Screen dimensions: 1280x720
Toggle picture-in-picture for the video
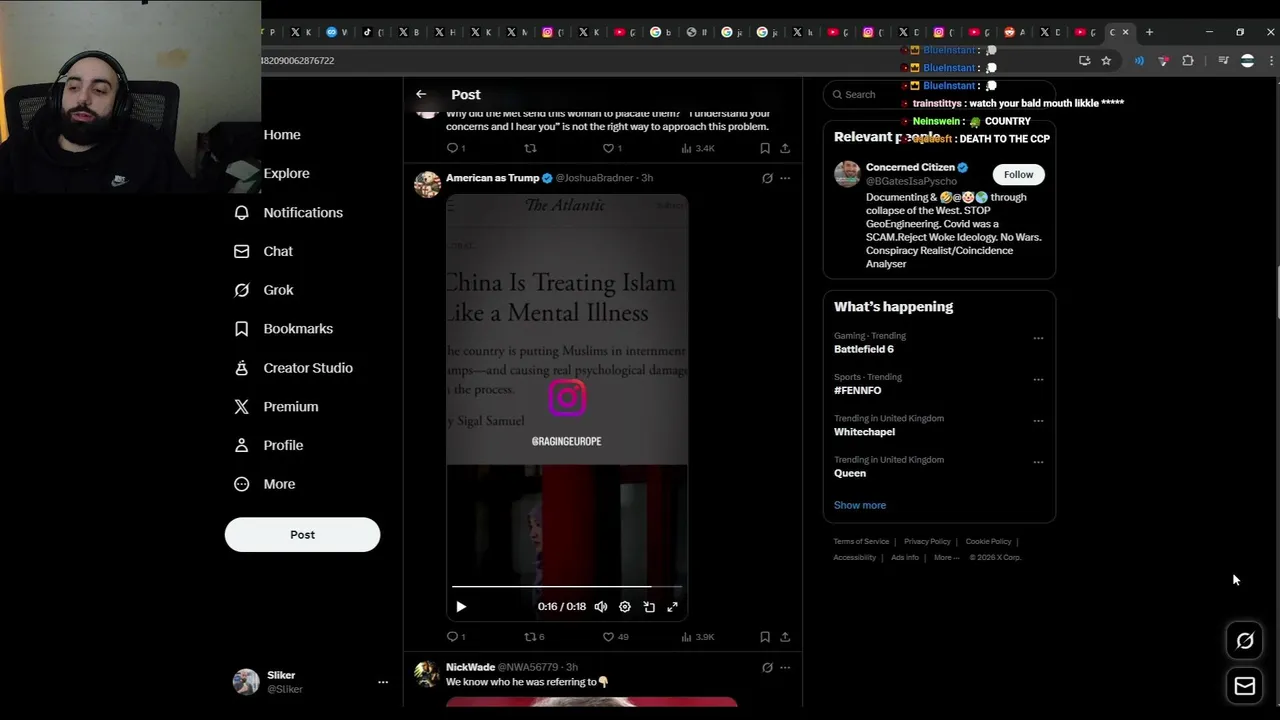tap(649, 607)
